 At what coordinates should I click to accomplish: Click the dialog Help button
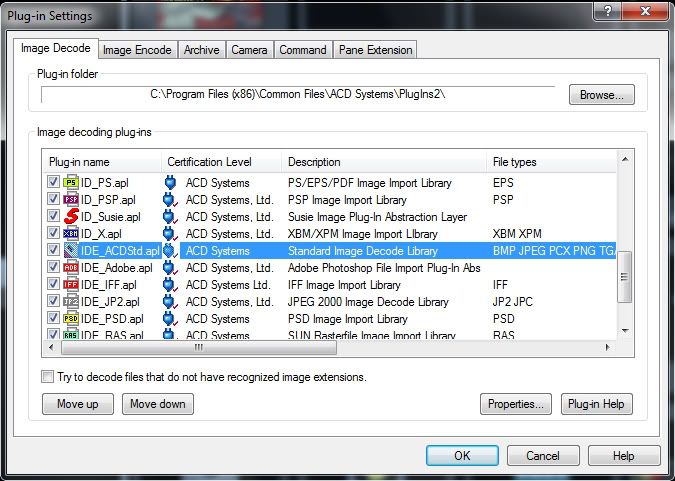click(x=624, y=456)
